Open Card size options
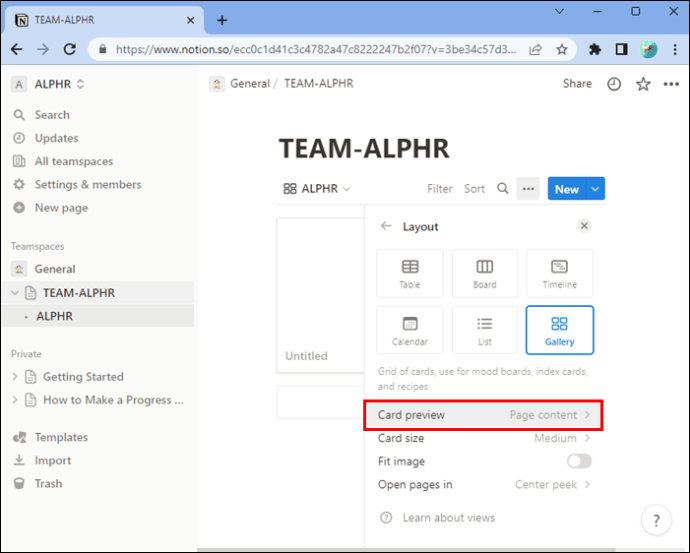The image size is (690, 553). (x=483, y=438)
